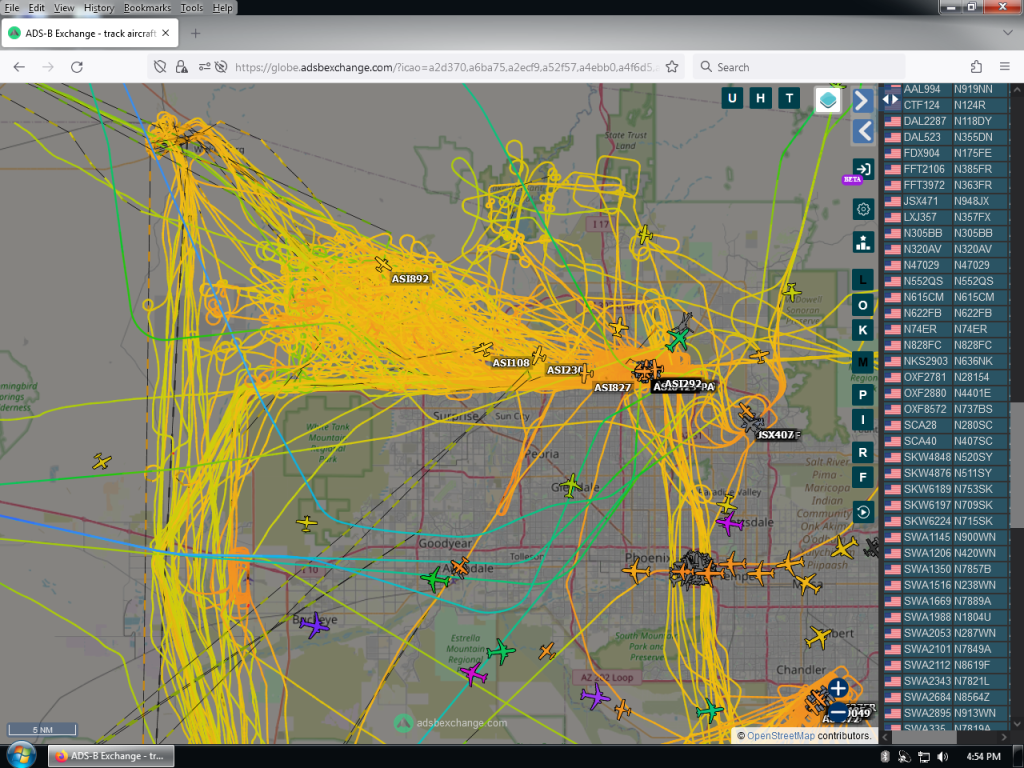Toggle the P button on map
The width and height of the screenshot is (1024, 768).
[863, 394]
